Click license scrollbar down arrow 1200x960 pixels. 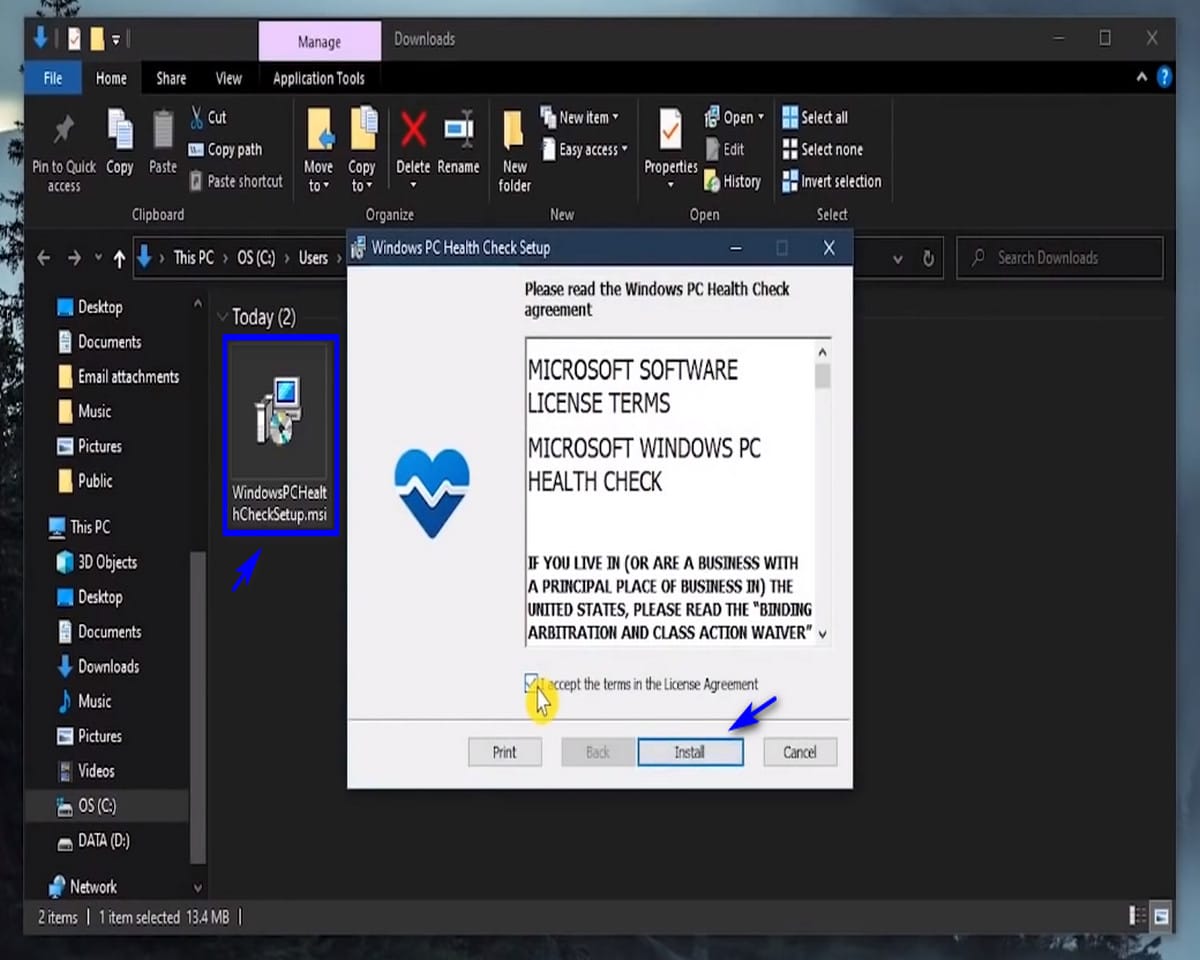point(823,633)
